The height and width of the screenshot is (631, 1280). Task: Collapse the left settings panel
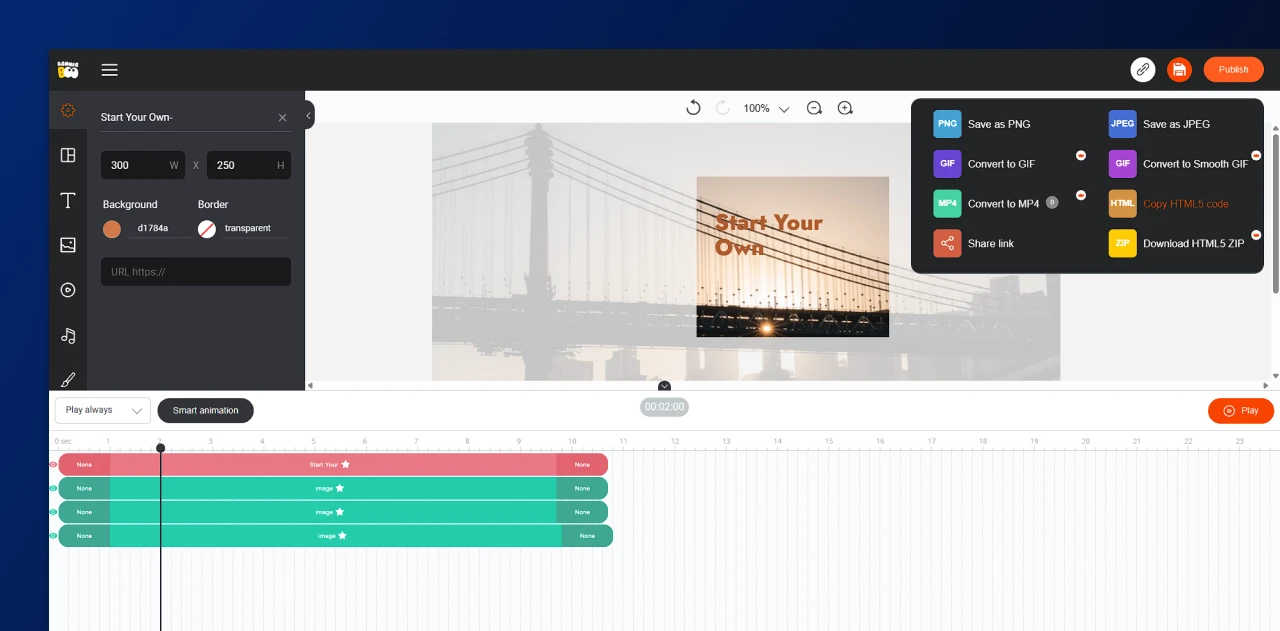click(309, 116)
